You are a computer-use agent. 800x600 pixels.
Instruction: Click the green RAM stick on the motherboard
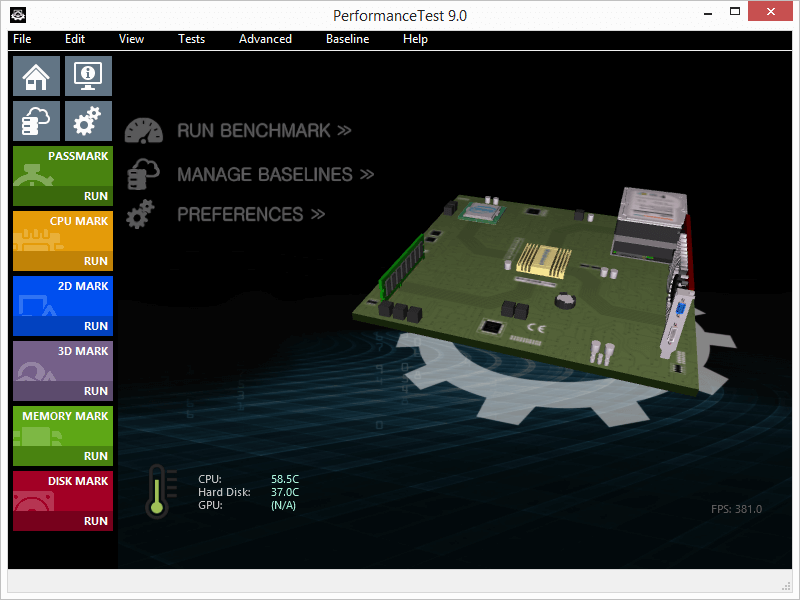point(402,266)
